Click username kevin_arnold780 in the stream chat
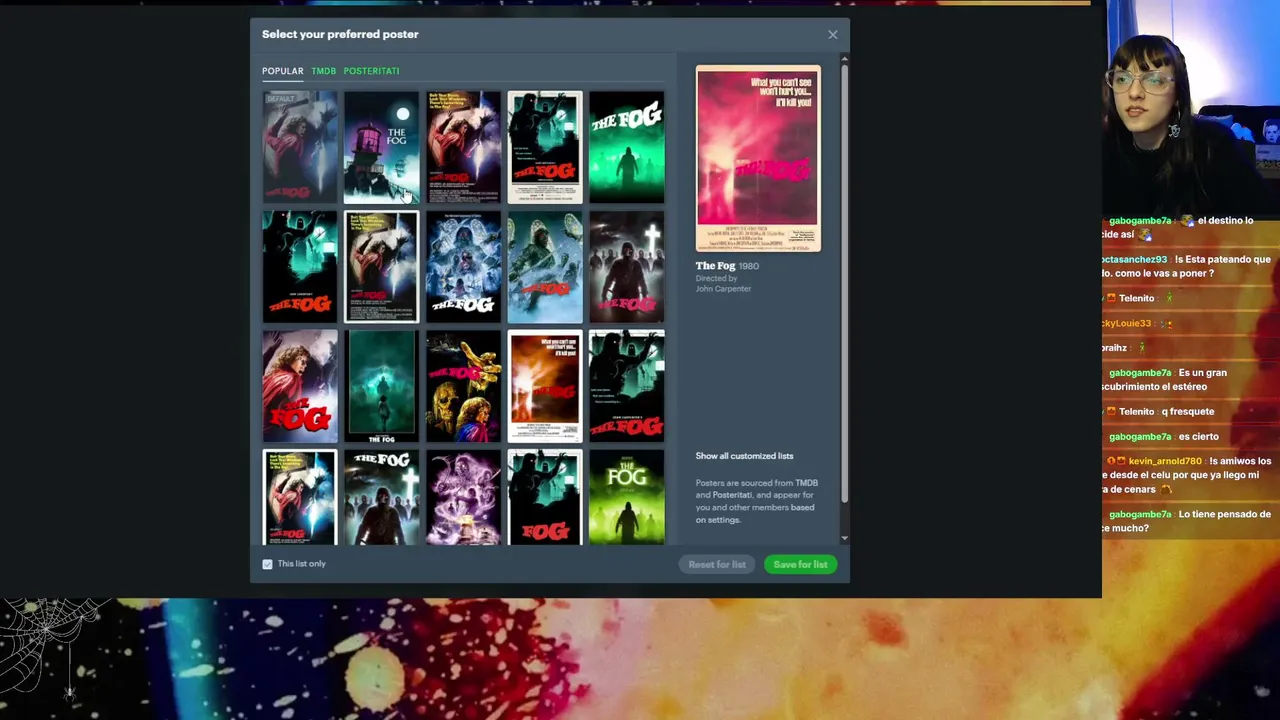This screenshot has height=720, width=1280. click(1165, 461)
